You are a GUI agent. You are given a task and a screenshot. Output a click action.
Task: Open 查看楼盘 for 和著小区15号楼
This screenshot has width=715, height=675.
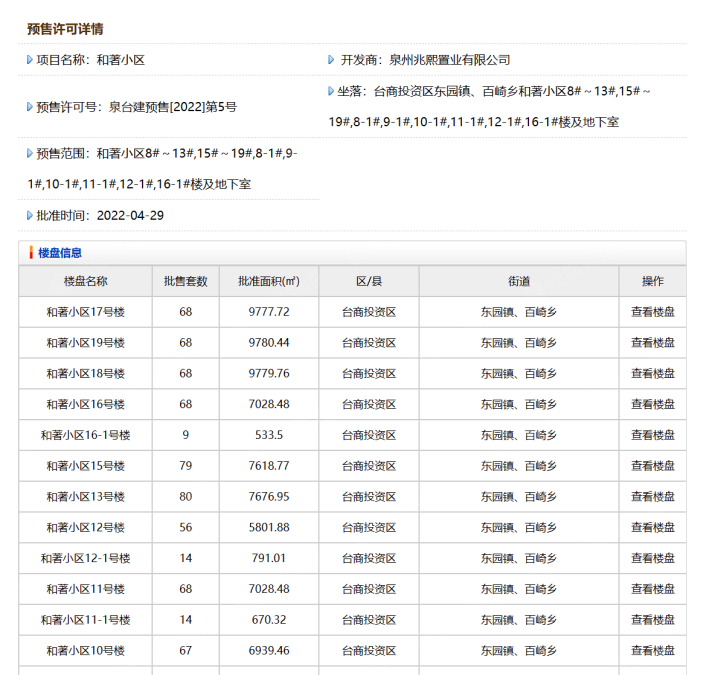tap(653, 466)
